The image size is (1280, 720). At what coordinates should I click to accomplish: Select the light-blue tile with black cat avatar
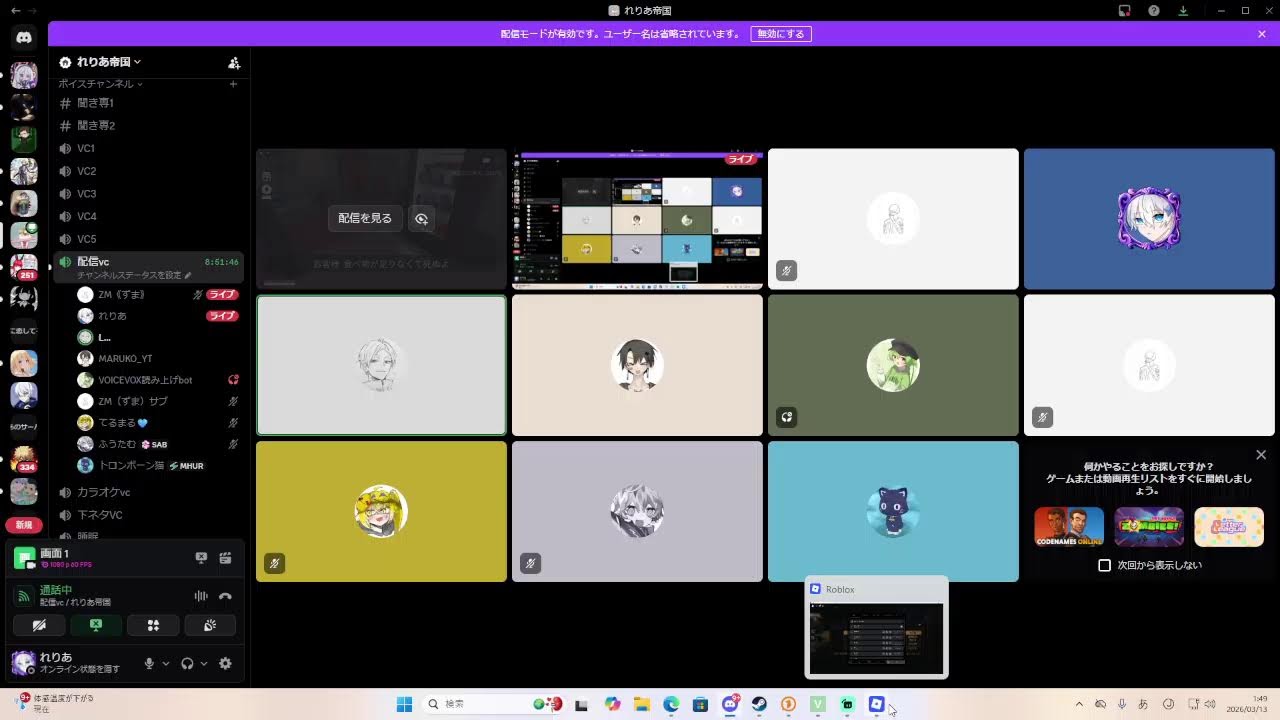[893, 511]
